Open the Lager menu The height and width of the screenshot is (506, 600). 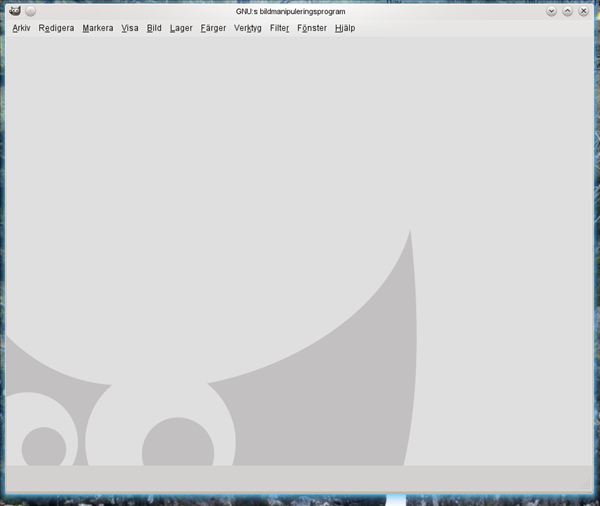pos(181,28)
